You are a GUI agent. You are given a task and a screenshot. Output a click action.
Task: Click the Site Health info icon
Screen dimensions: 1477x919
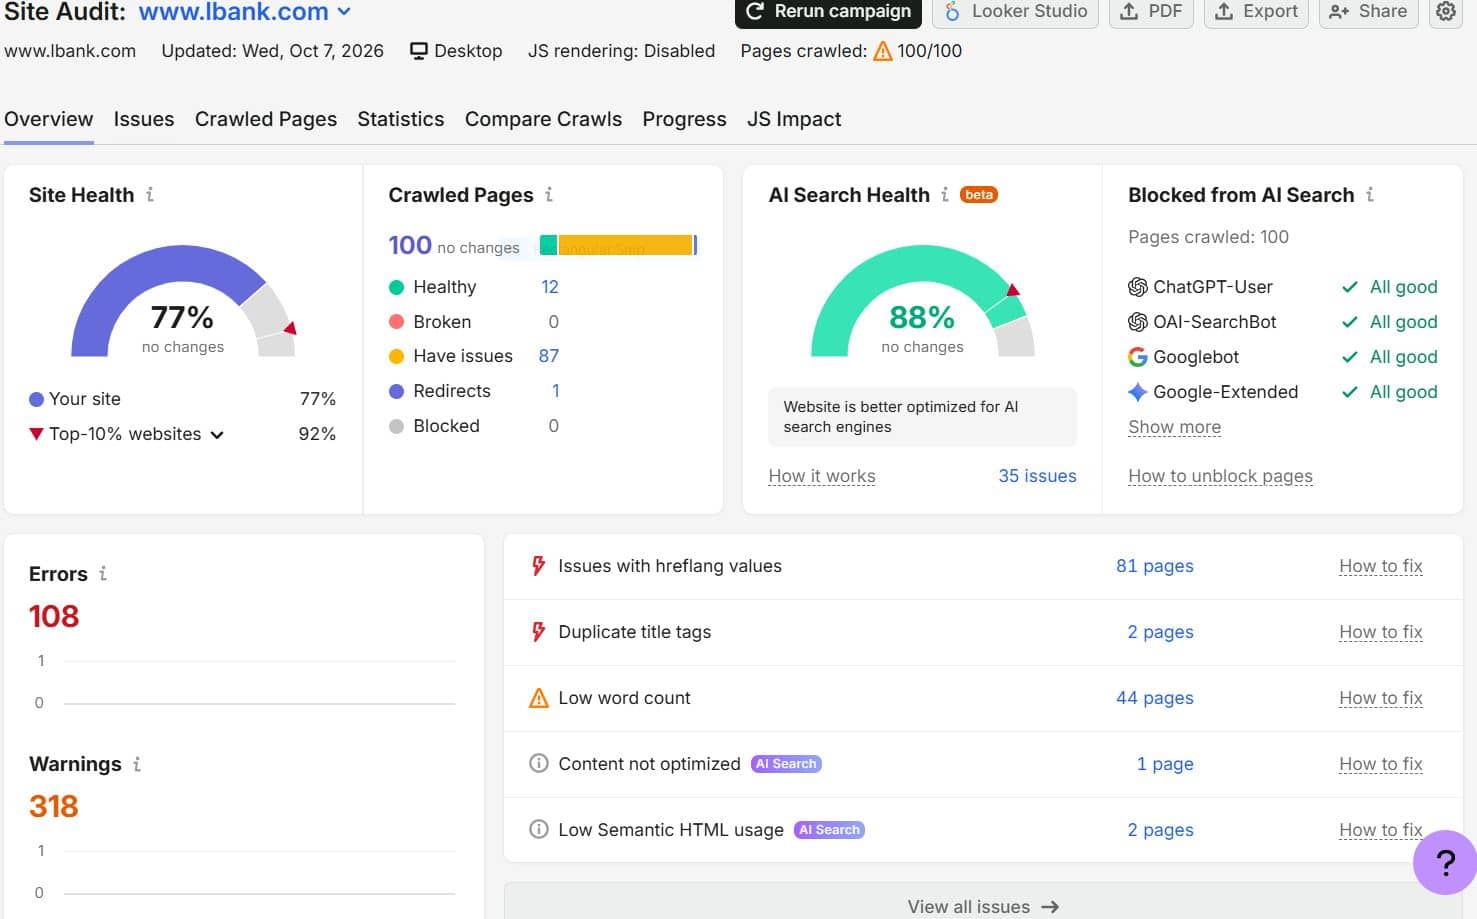click(x=150, y=194)
